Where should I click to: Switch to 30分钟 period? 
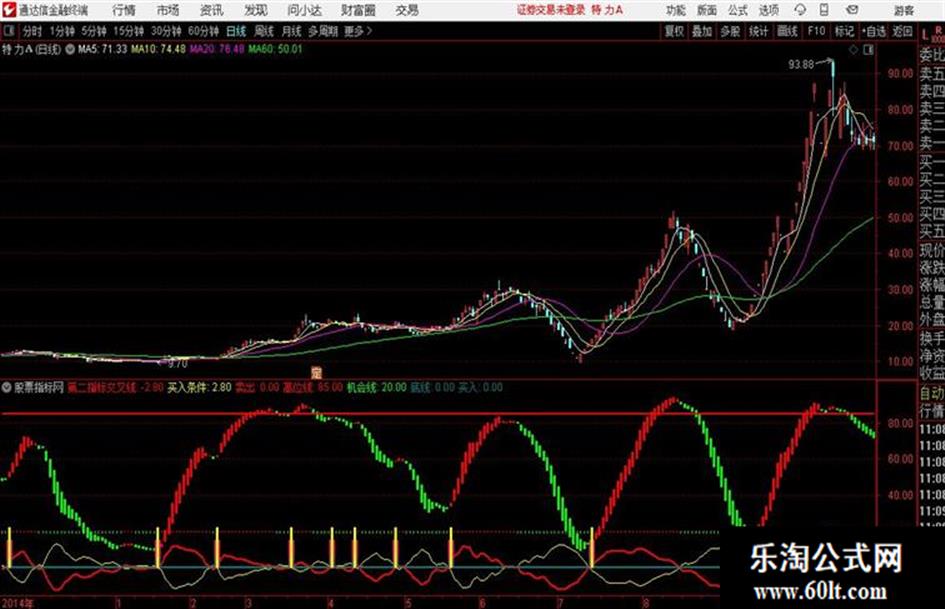(166, 31)
